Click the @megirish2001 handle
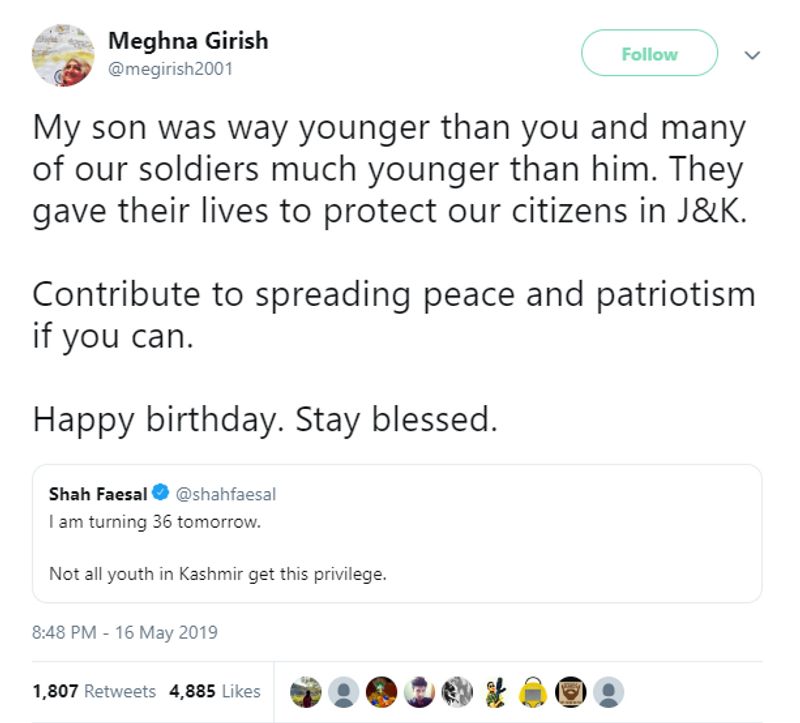800x723 pixels. click(170, 69)
